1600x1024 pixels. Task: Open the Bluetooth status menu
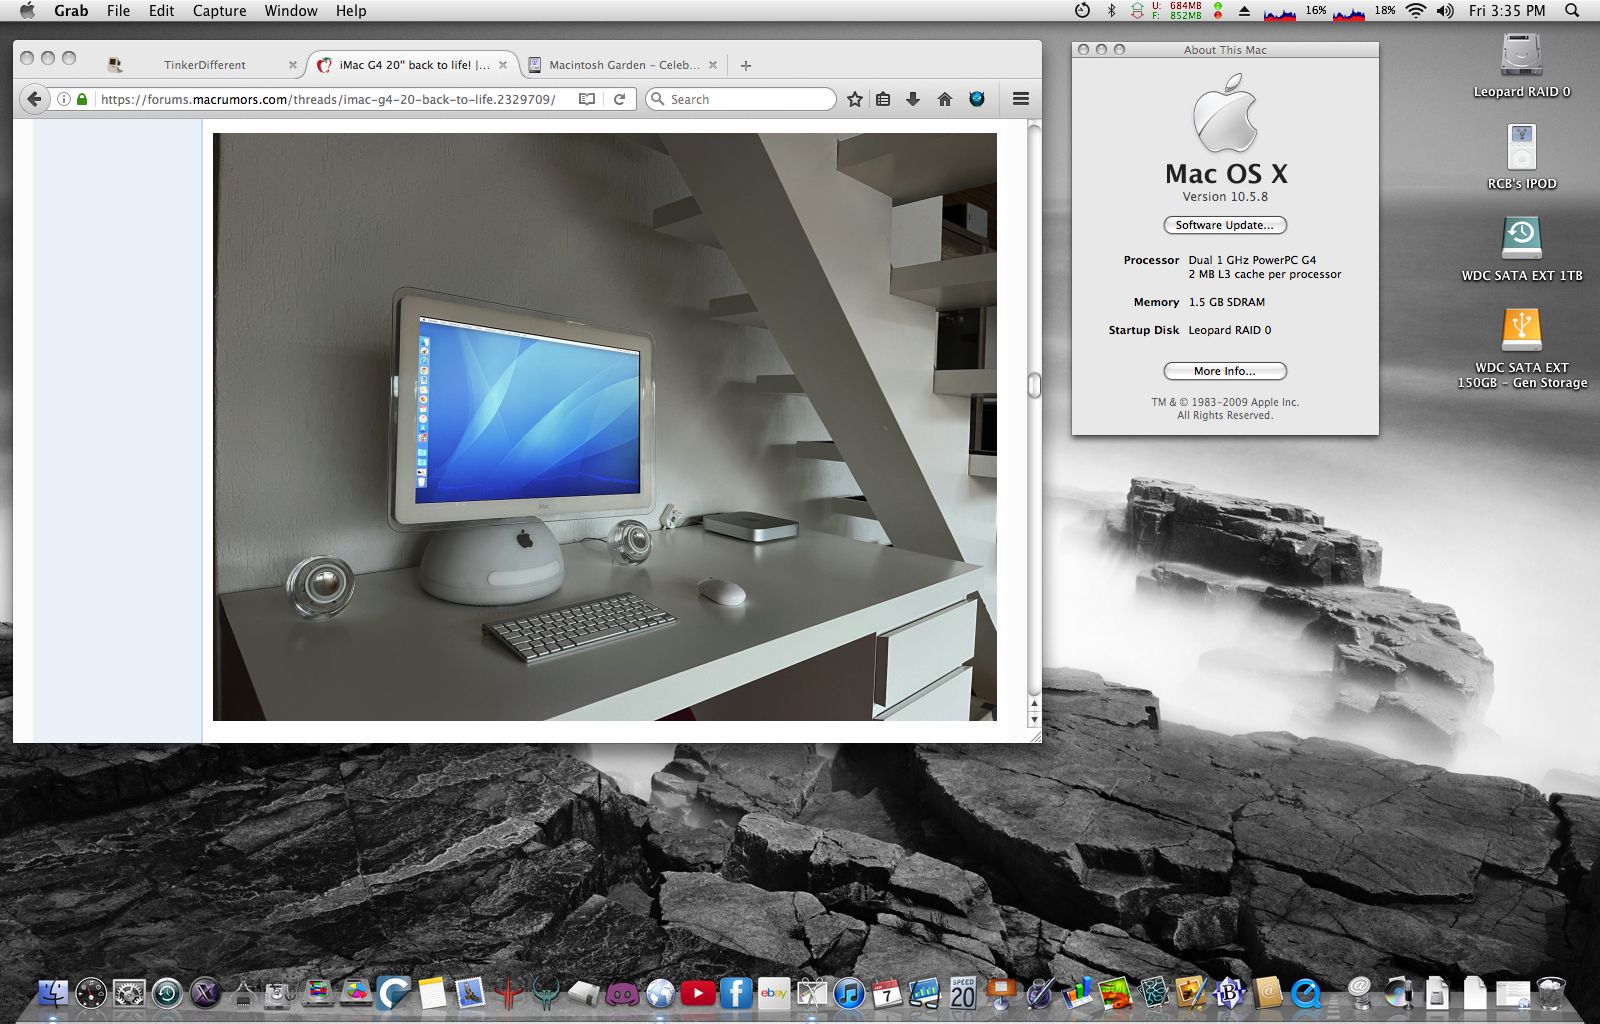click(x=1111, y=11)
